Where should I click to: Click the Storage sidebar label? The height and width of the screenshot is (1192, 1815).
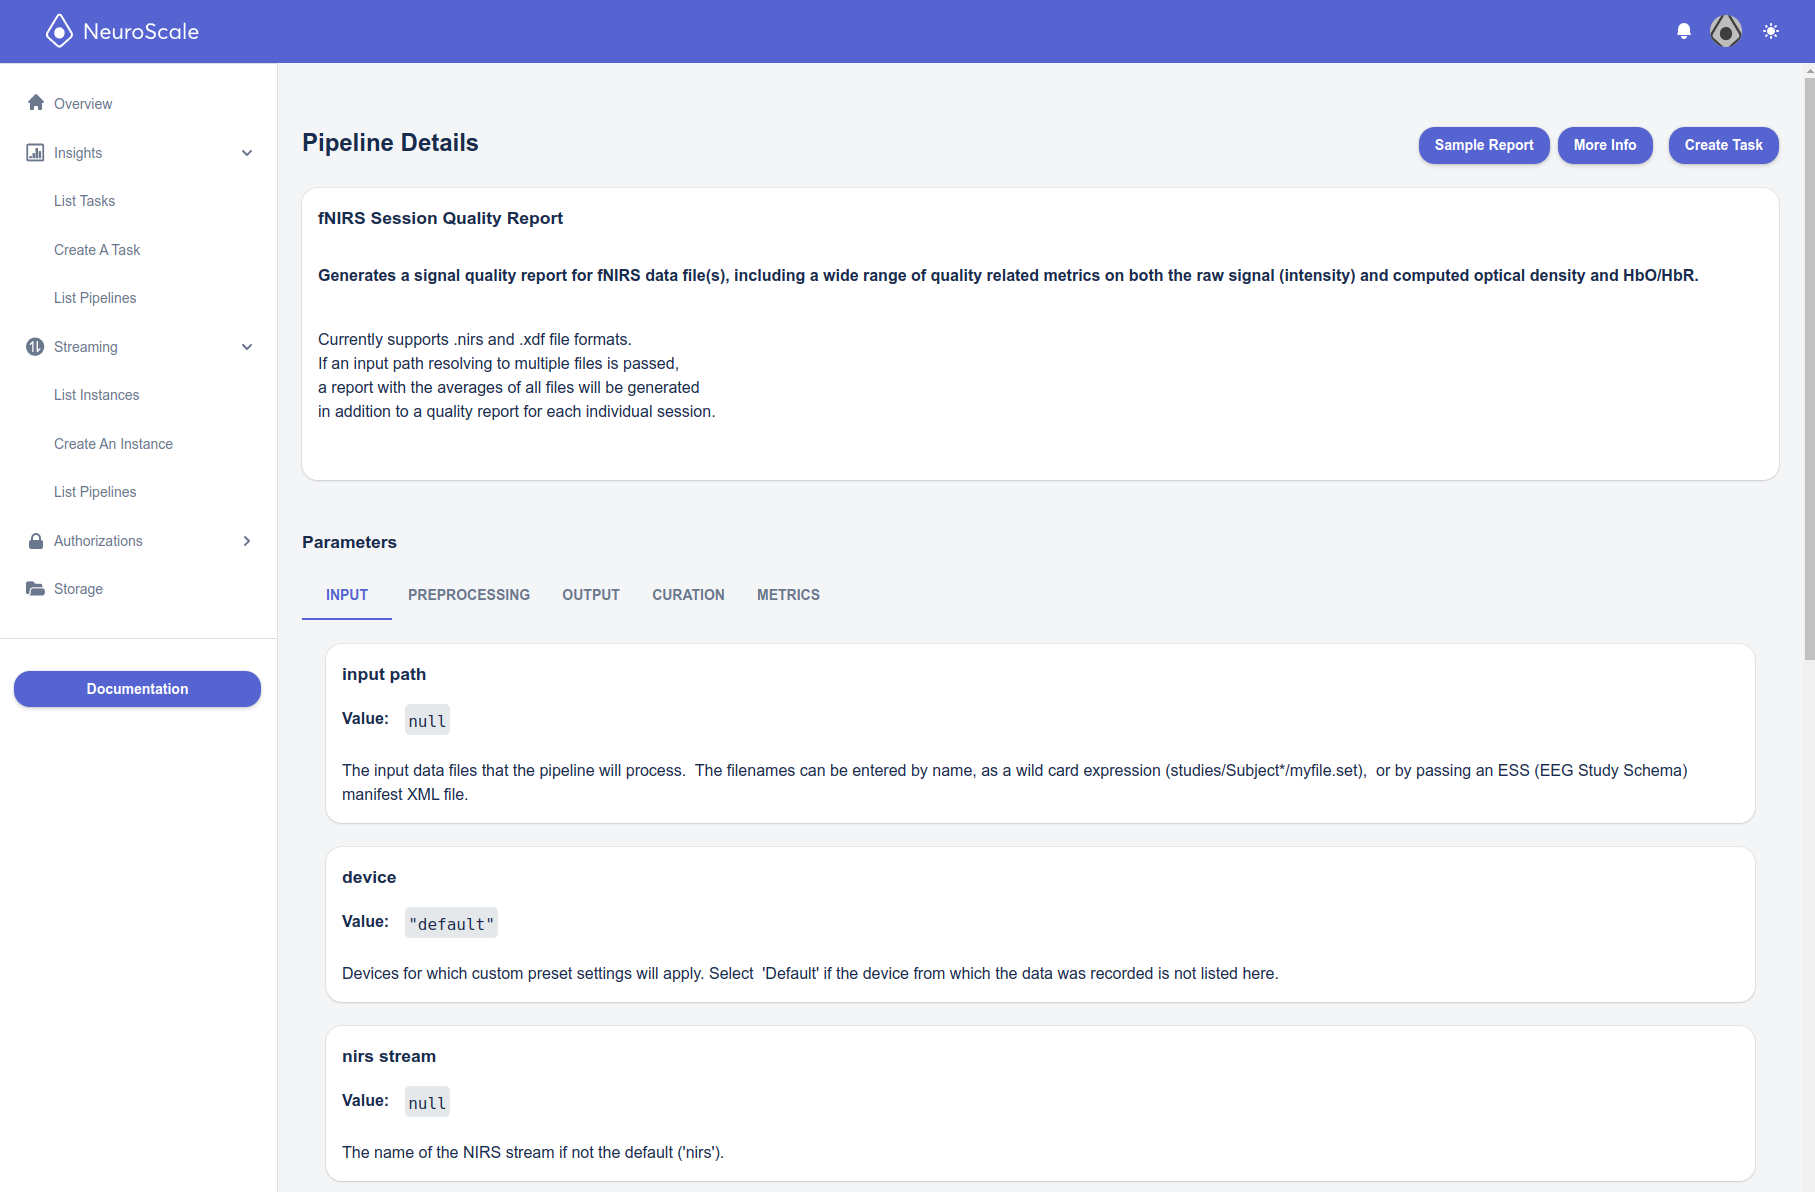[78, 589]
